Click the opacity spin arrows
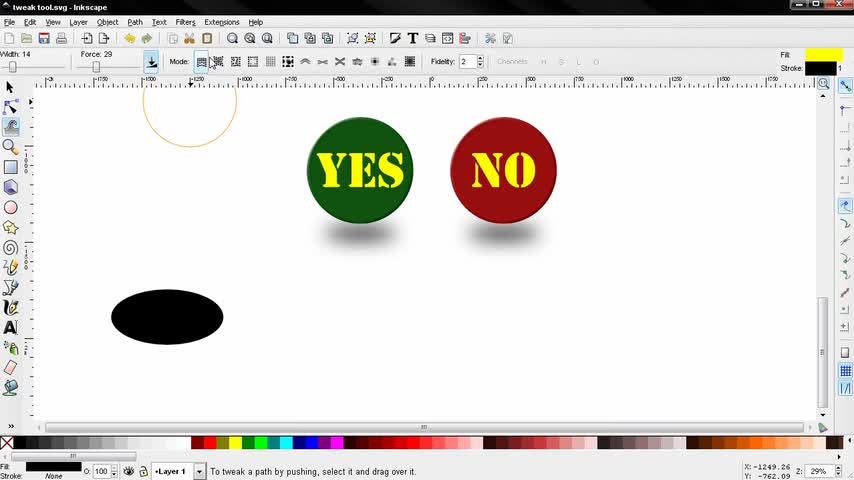 click(114, 471)
